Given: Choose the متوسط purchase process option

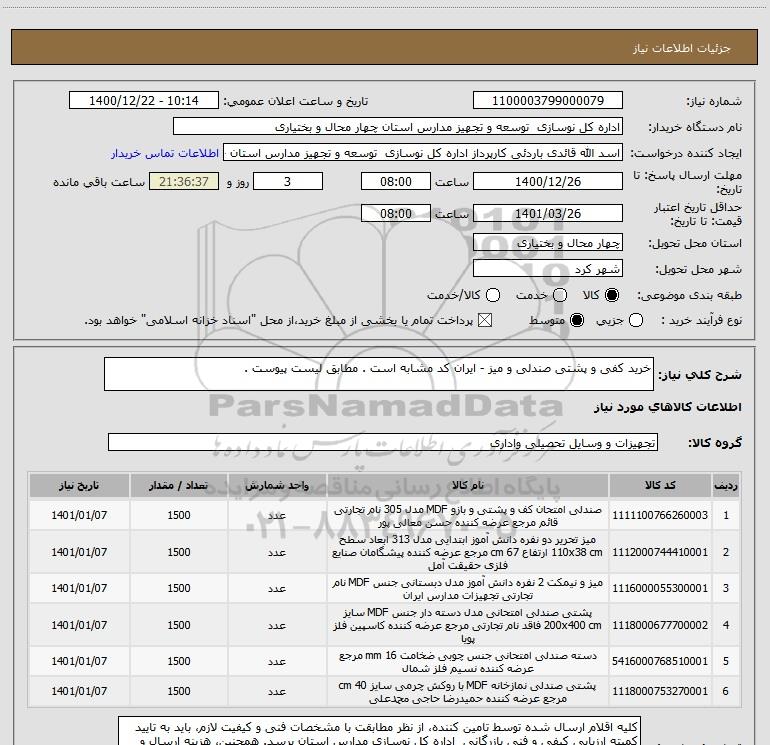Looking at the screenshot, I should click(x=577, y=320).
